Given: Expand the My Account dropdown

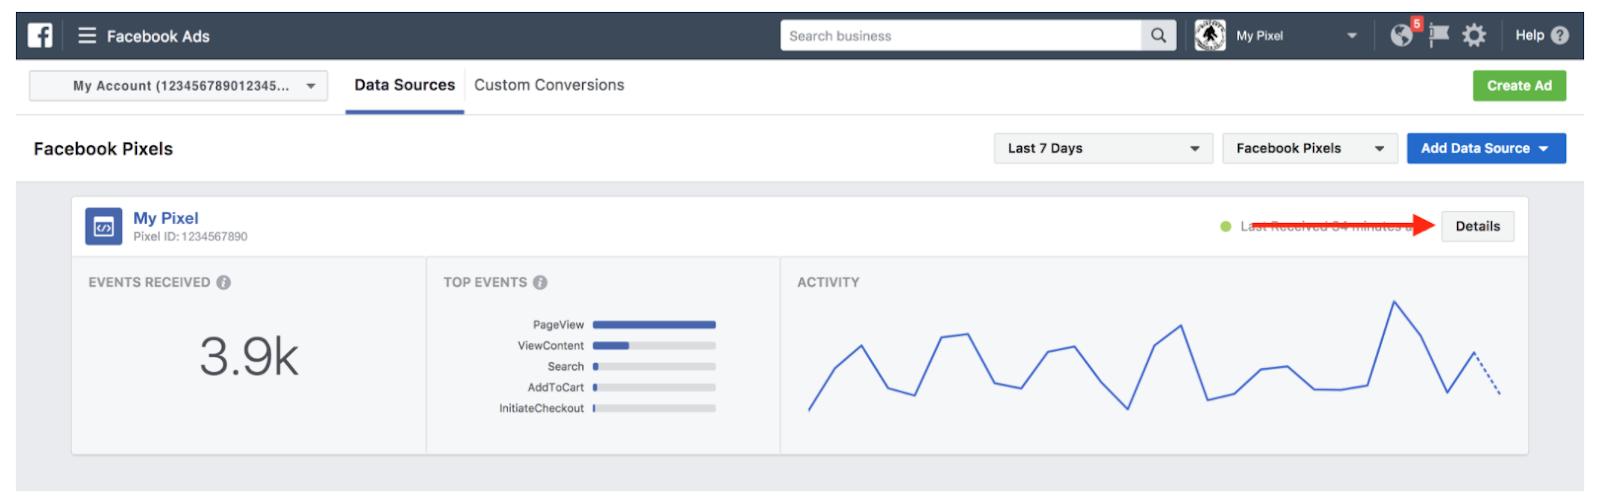Looking at the screenshot, I should pyautogui.click(x=179, y=86).
